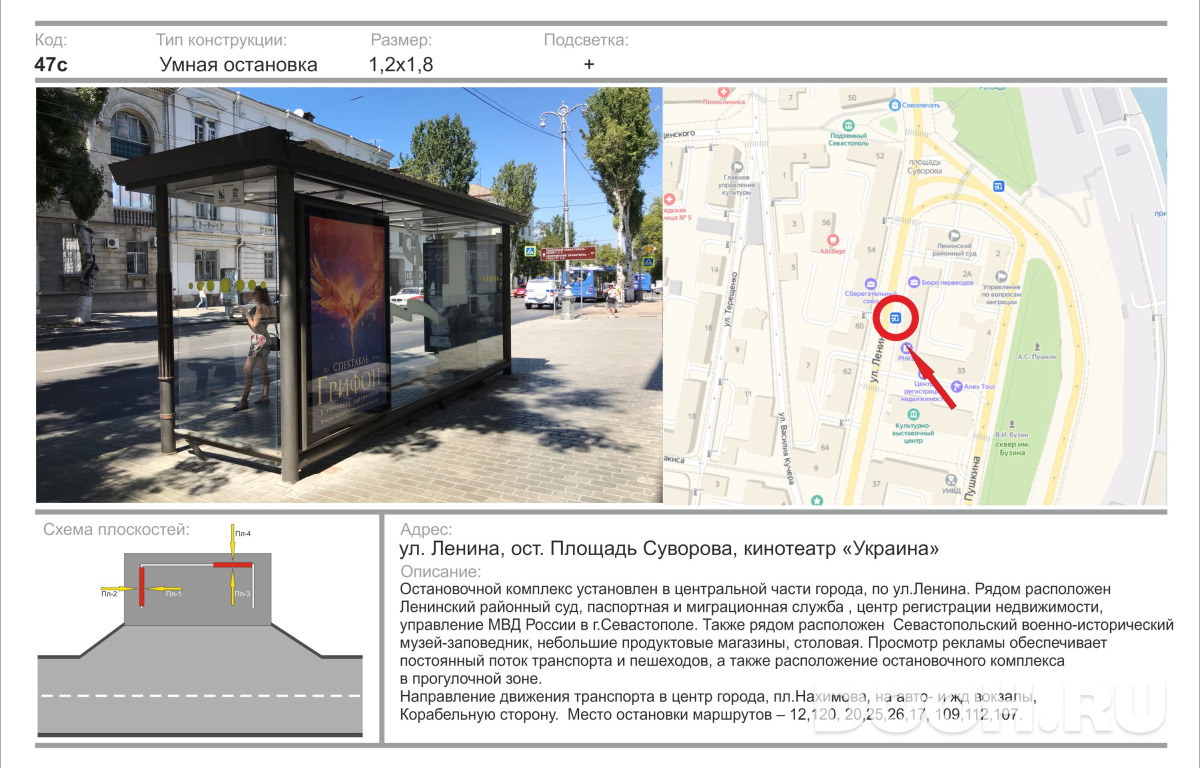Viewport: 1200px width, 768px height.
Task: Click the "ул. Терещенко" street label on map
Action: (731, 300)
